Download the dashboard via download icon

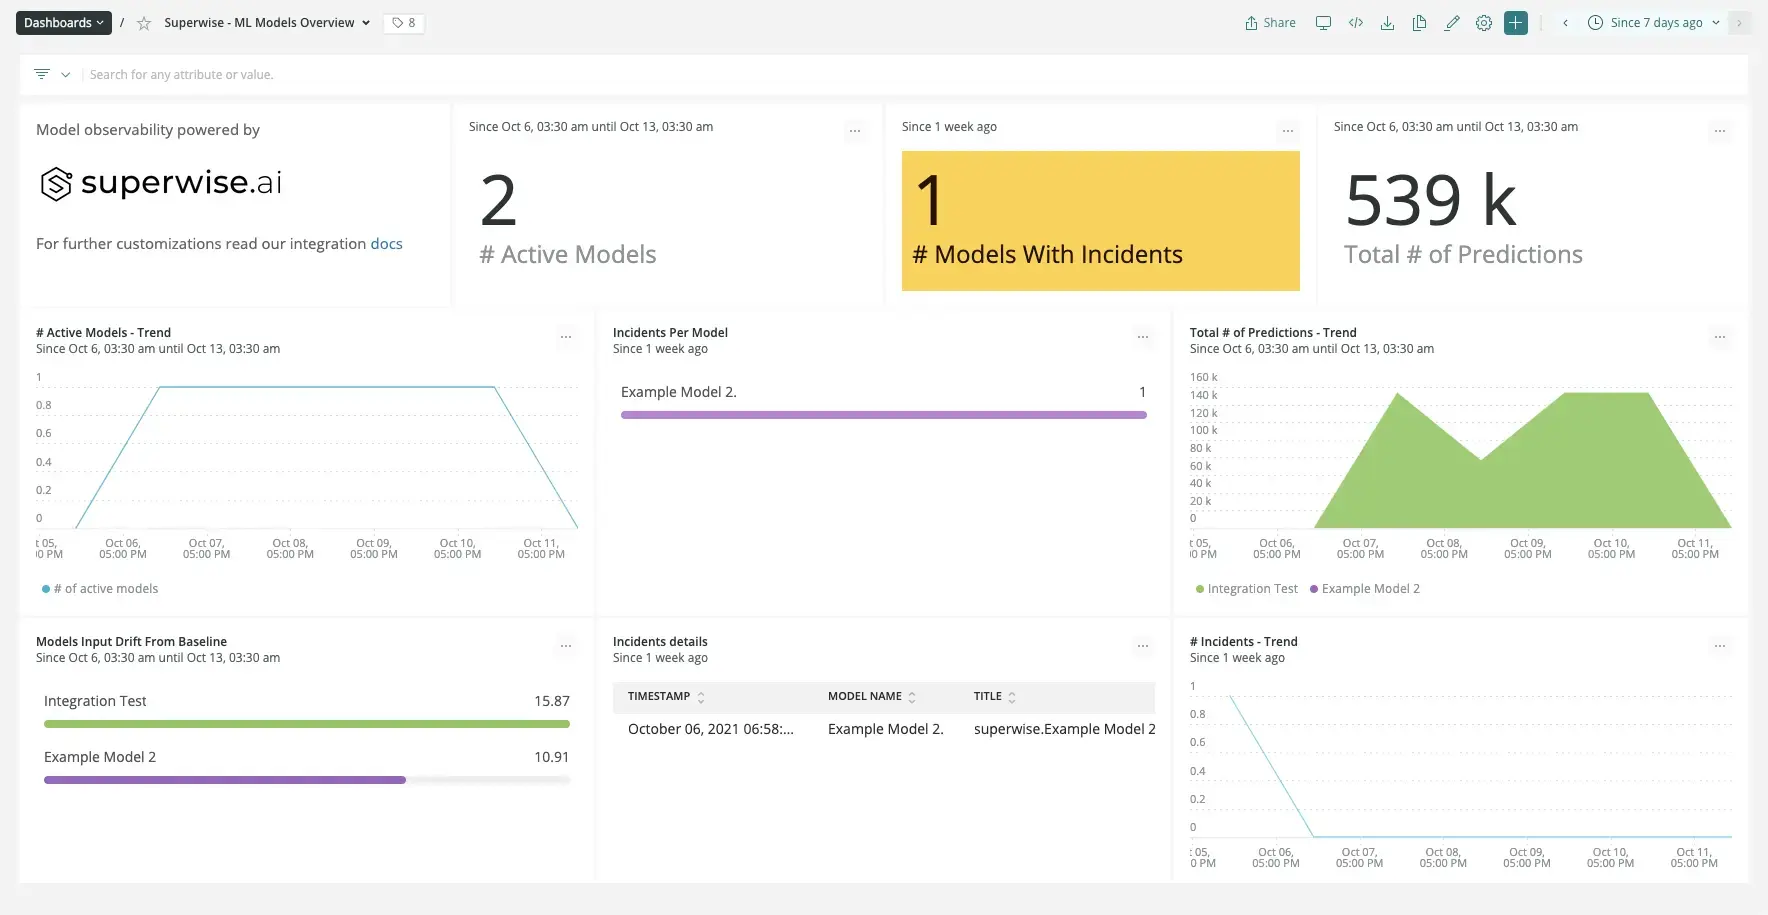point(1387,23)
